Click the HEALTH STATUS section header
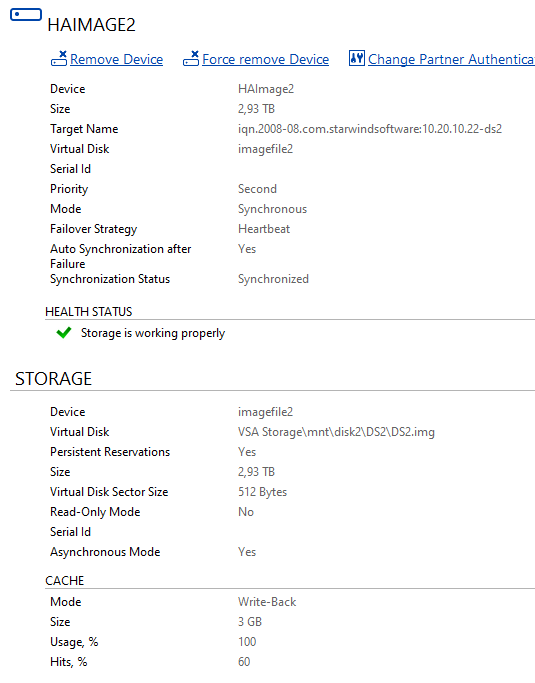This screenshot has width=535, height=683. click(88, 312)
